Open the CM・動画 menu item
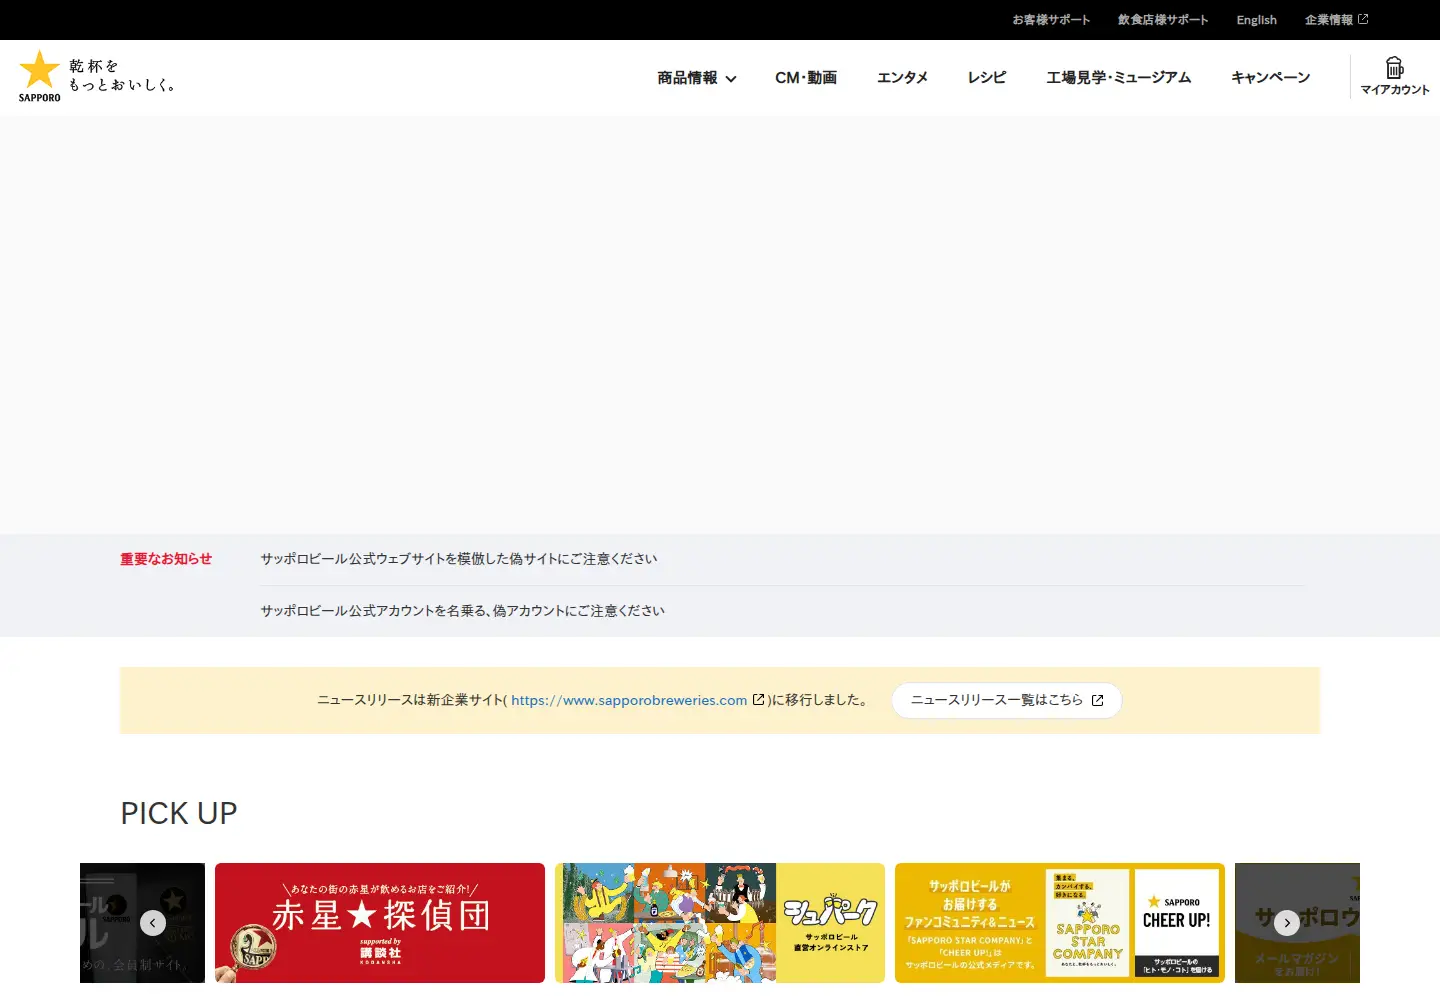This screenshot has height=1000, width=1440. (806, 78)
